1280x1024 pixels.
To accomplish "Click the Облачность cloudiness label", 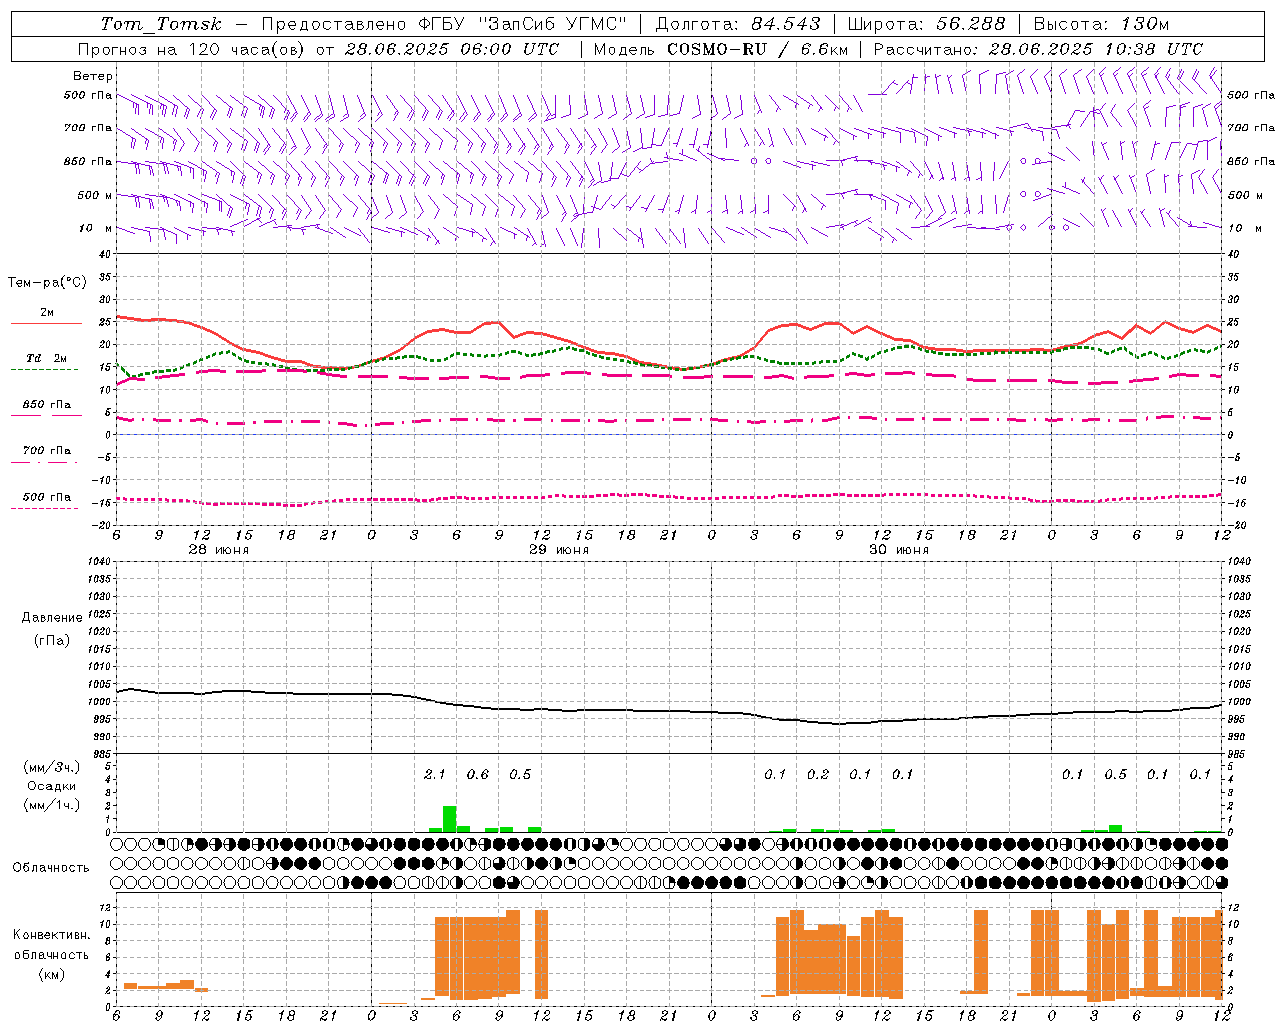I will [x=51, y=867].
